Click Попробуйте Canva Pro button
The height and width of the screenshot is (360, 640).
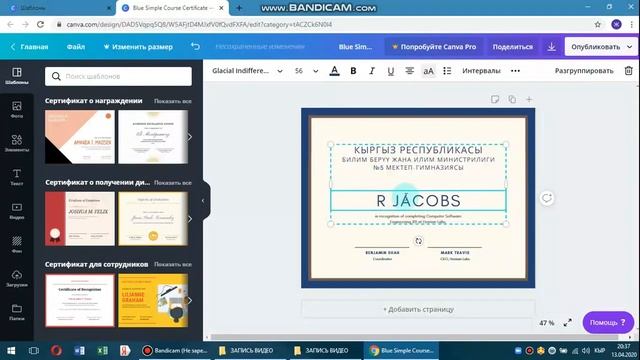(434, 47)
